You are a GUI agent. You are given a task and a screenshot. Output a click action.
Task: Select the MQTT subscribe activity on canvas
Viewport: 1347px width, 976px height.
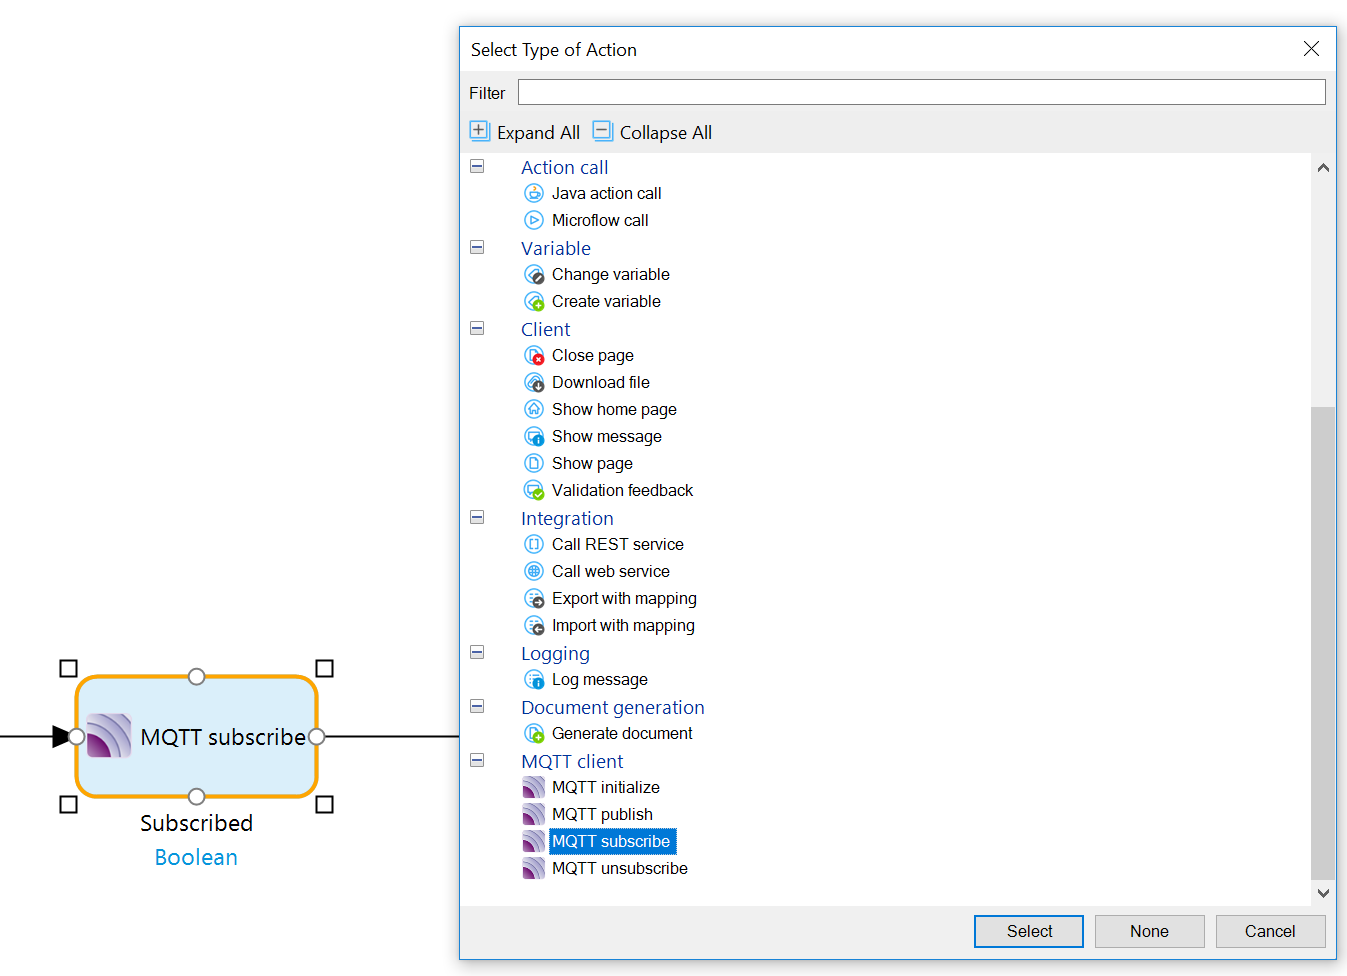[197, 736]
